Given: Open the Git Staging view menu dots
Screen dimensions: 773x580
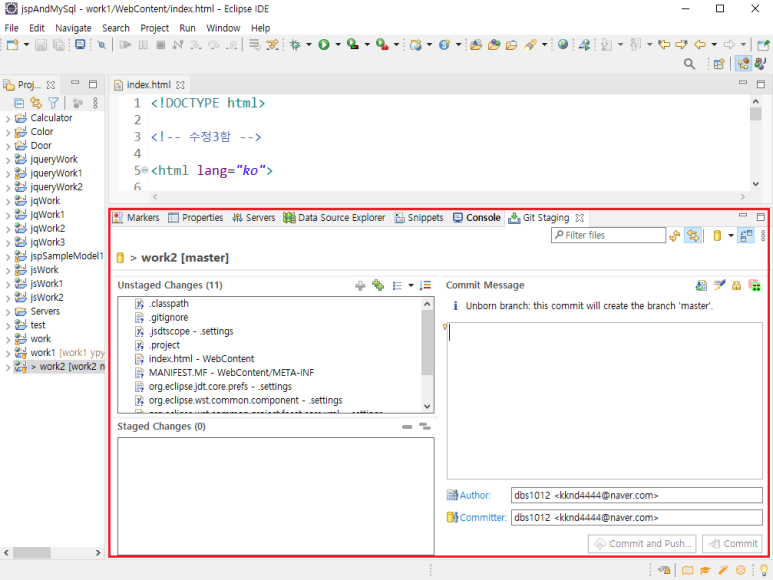Looking at the screenshot, I should pos(763,236).
